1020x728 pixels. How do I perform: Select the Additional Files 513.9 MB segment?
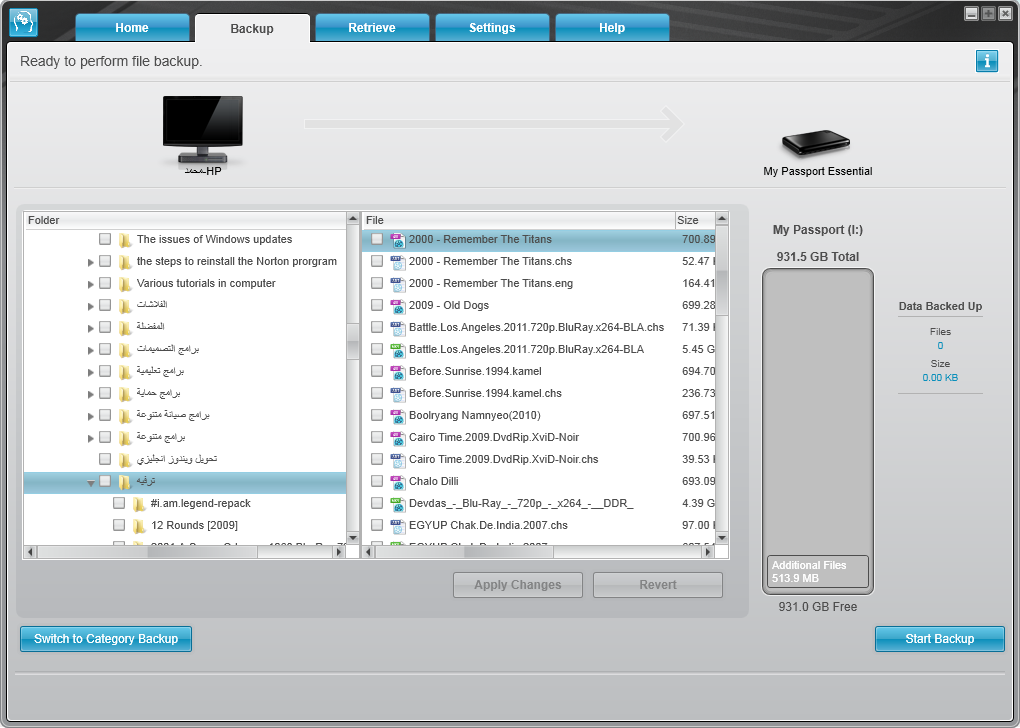tap(818, 572)
